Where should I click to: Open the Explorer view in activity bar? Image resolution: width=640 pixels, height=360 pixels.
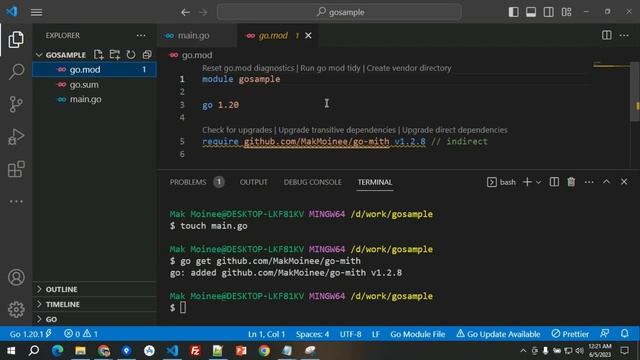16,40
